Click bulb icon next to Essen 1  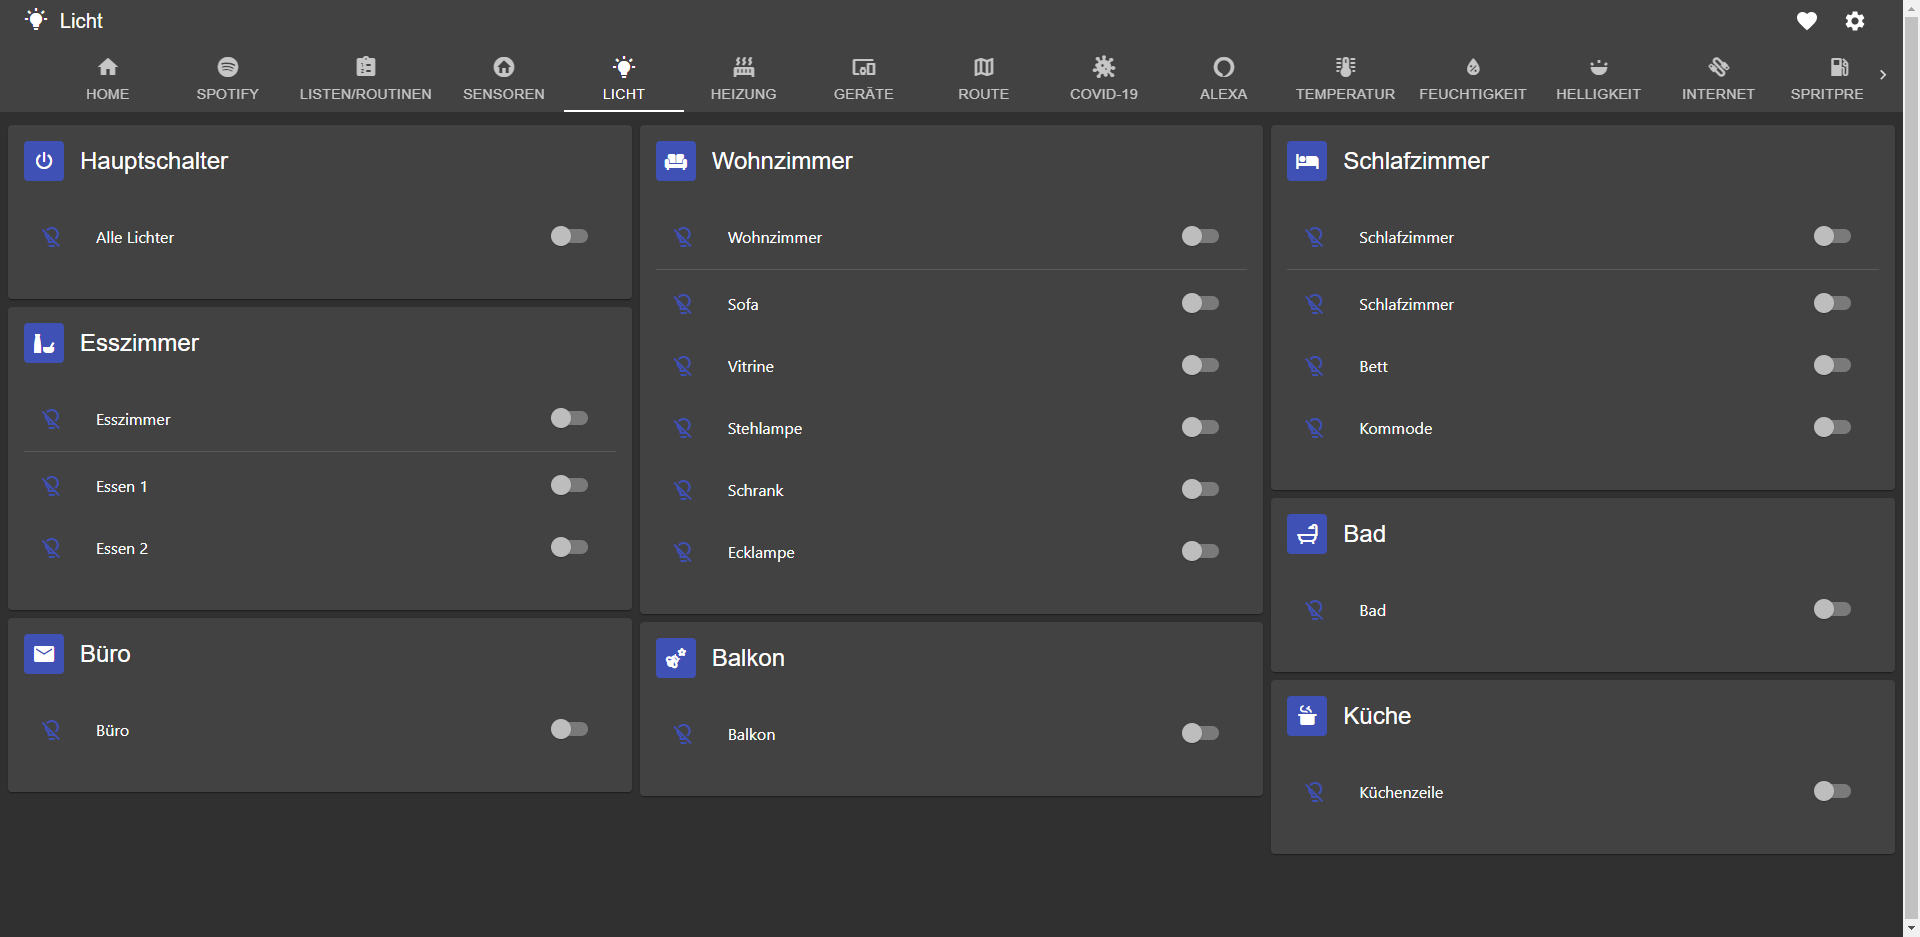(52, 486)
